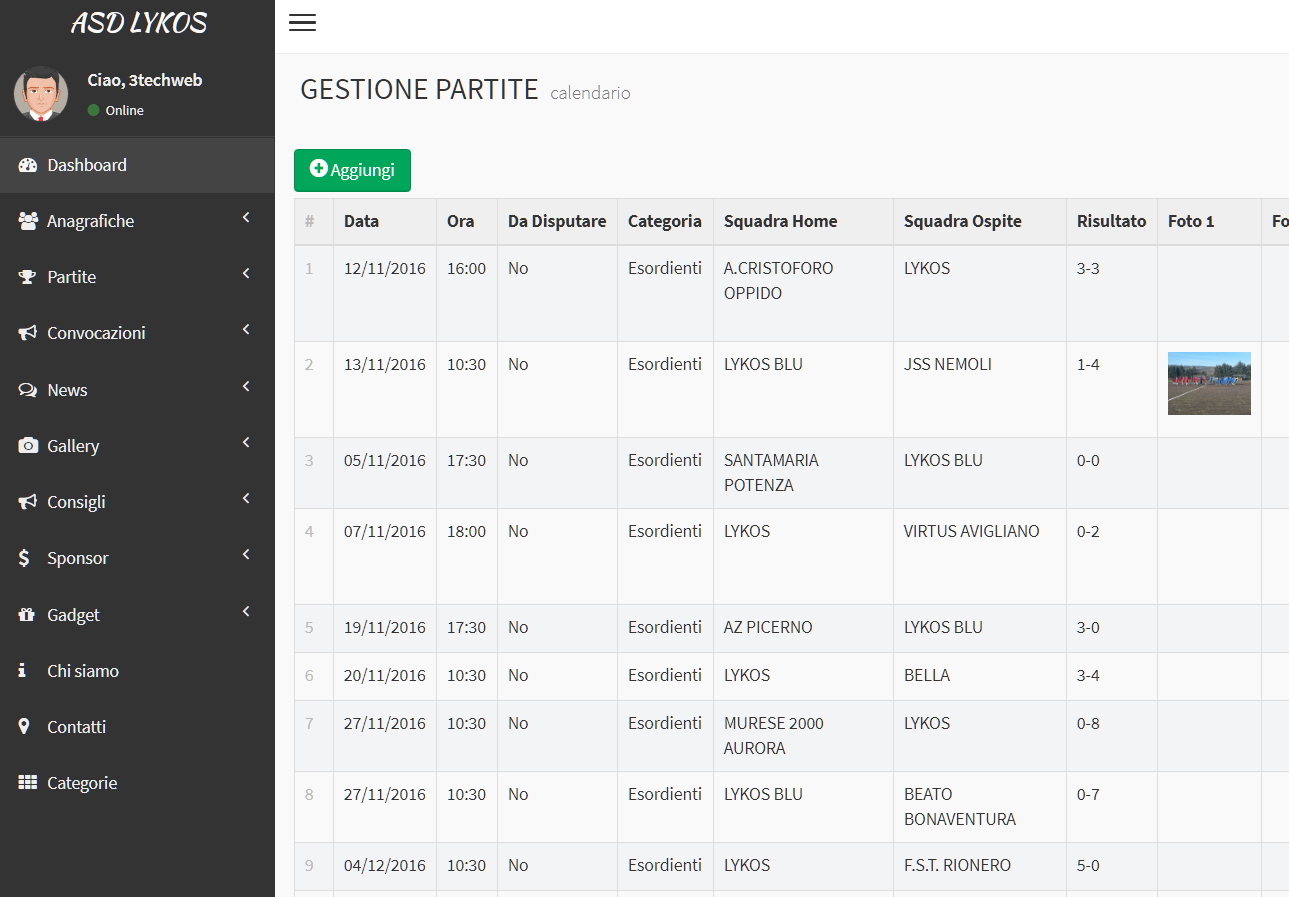1289x897 pixels.
Task: Click the 3techweb user avatar
Action: pyautogui.click(x=41, y=94)
